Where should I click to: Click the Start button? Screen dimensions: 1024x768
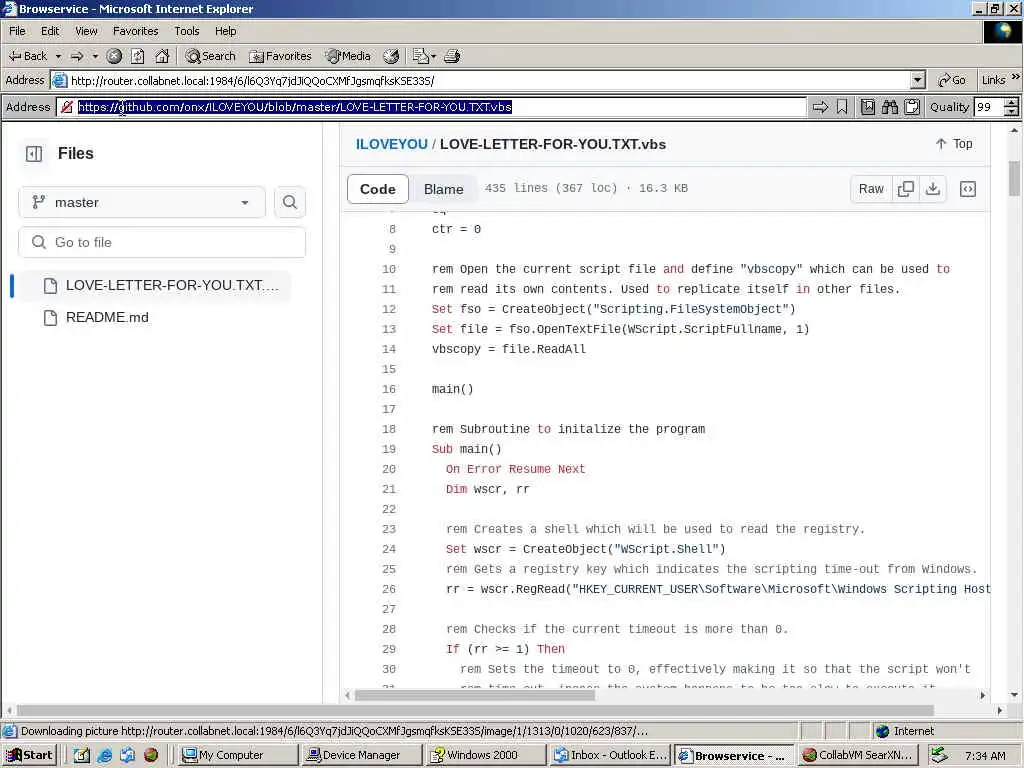click(30, 755)
